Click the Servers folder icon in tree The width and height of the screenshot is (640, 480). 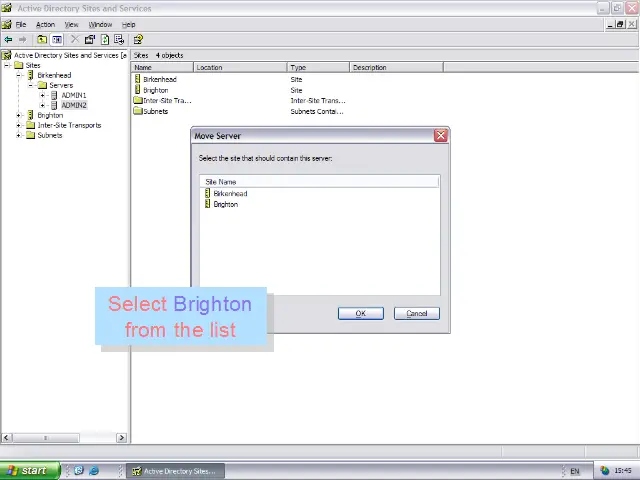42,85
